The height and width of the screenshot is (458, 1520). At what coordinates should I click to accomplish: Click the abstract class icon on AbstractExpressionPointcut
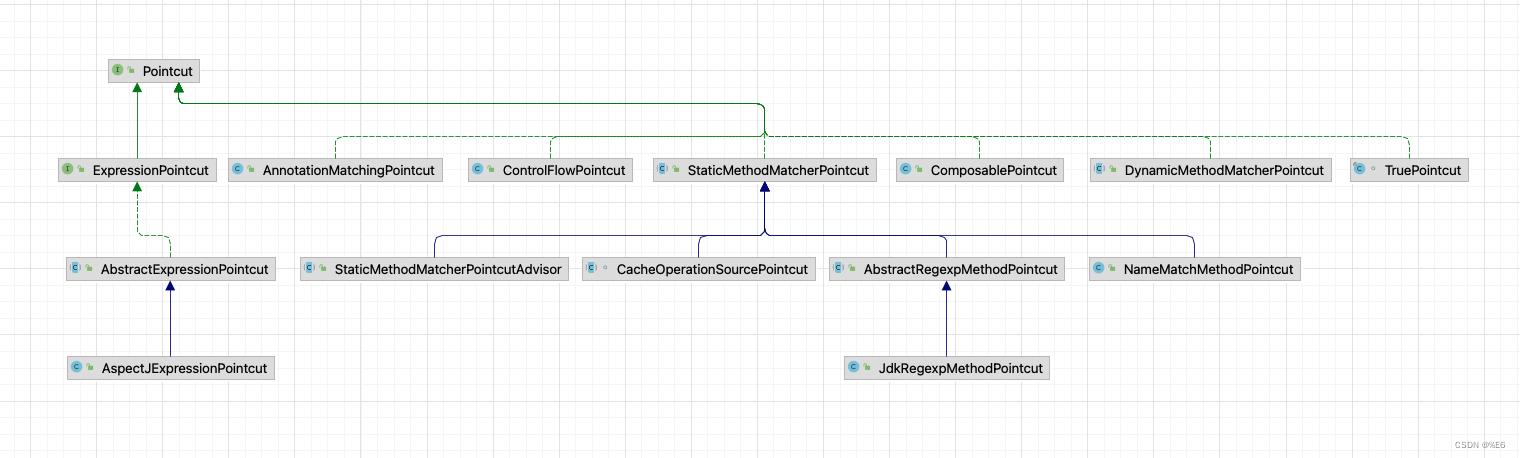[x=76, y=269]
